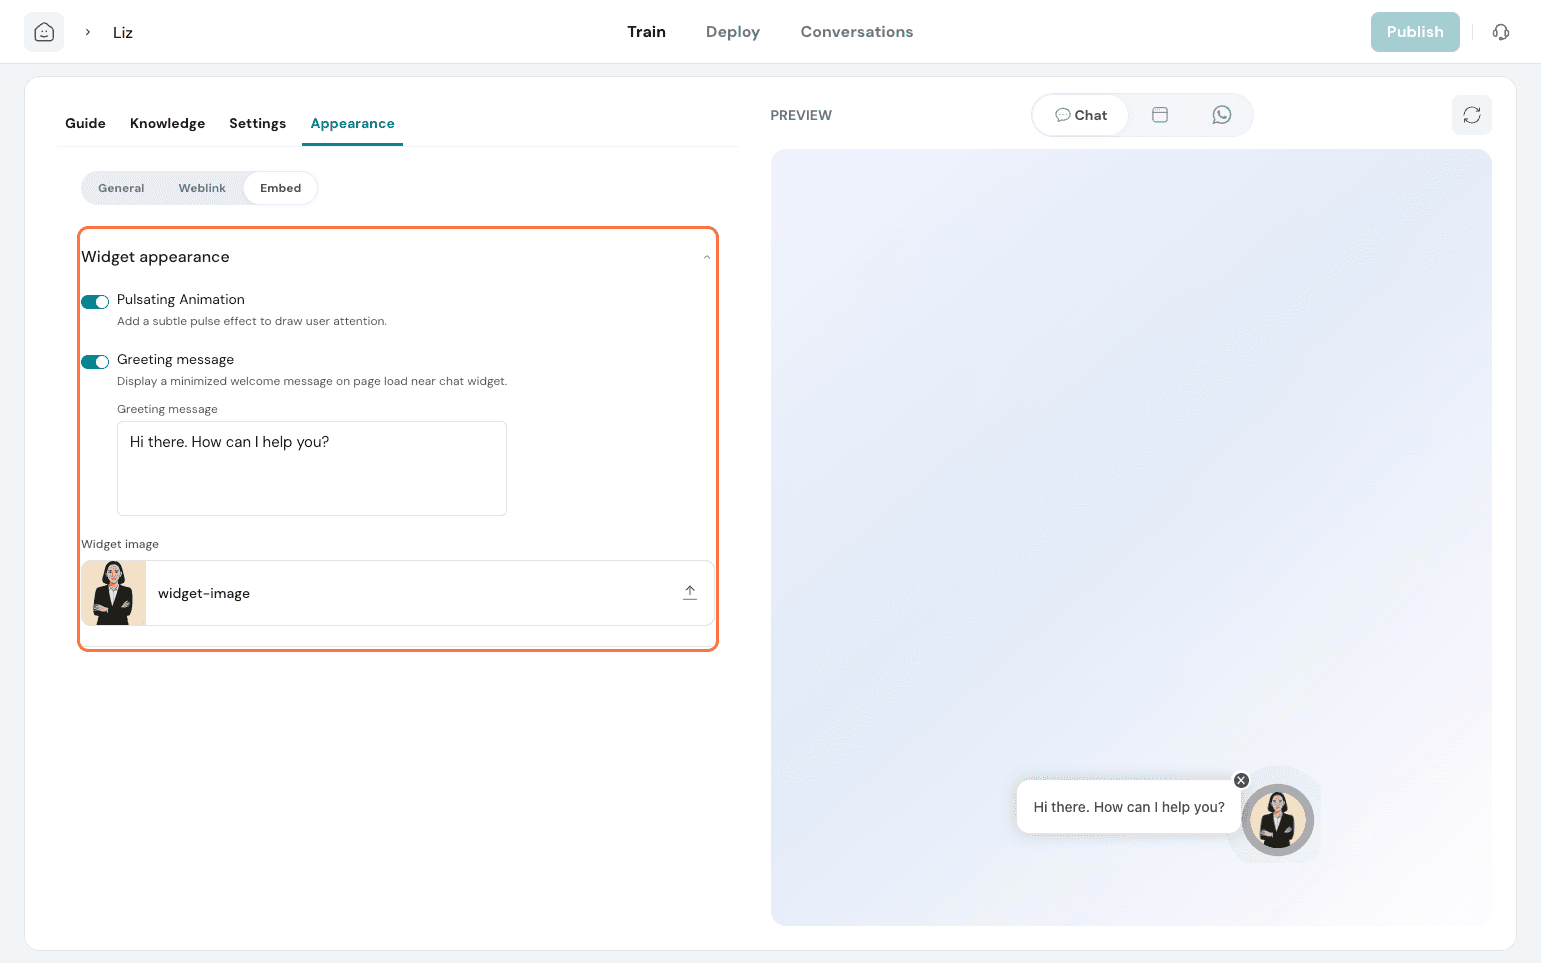1541x963 pixels.
Task: Select the web window preview icon
Action: (1159, 115)
